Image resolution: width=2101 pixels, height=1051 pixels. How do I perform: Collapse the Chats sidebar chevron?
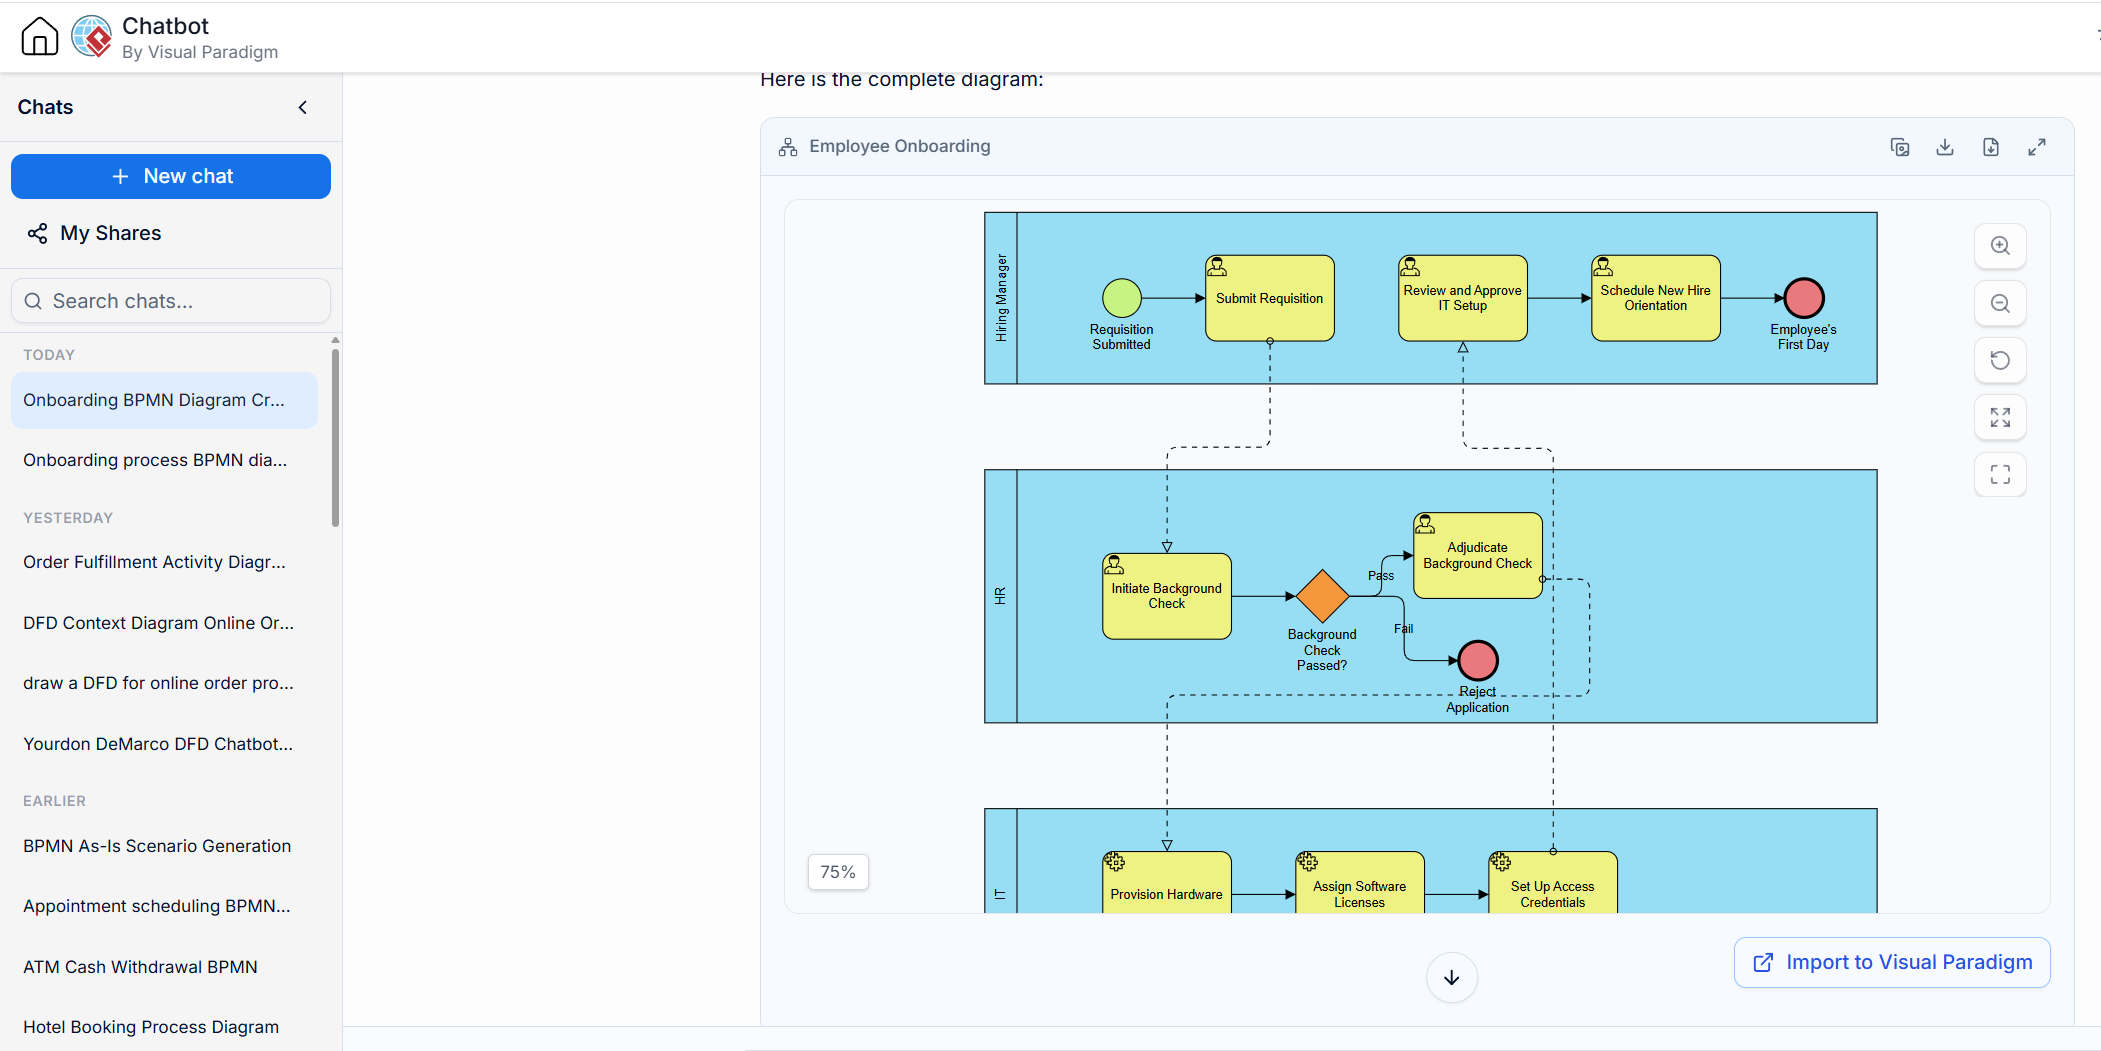pos(303,107)
